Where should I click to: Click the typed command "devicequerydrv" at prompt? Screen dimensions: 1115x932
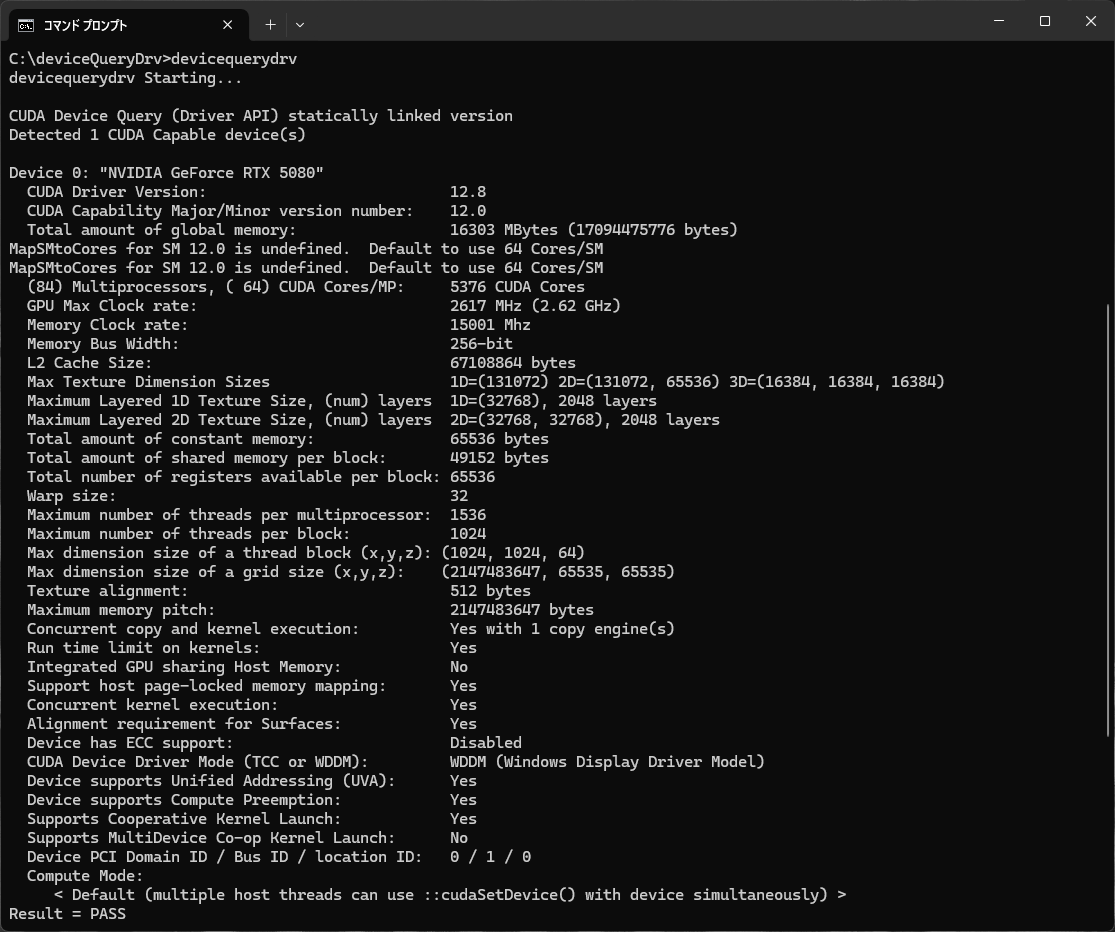234,59
